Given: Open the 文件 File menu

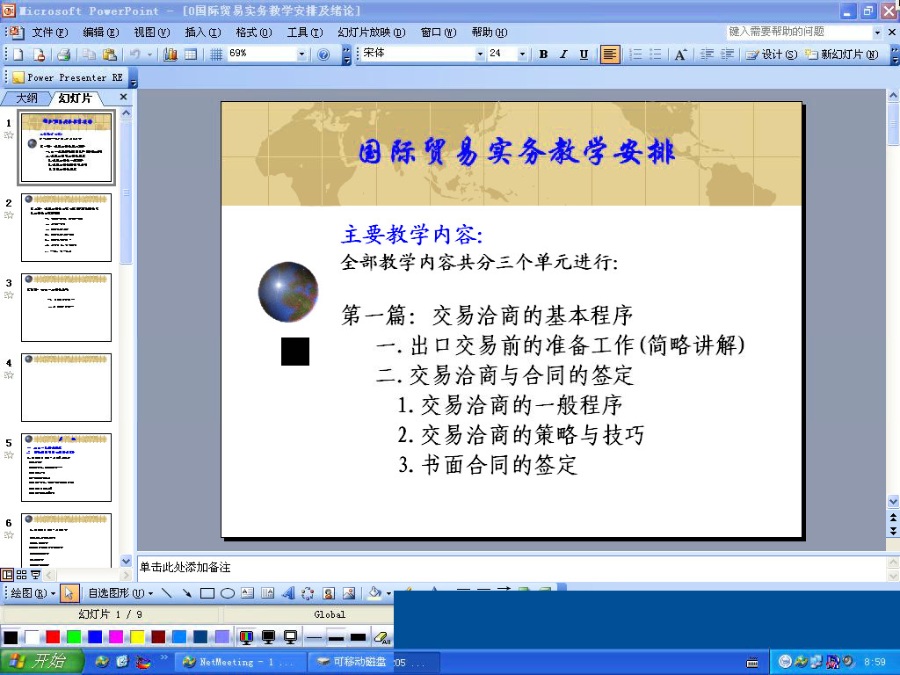Looking at the screenshot, I should coord(49,32).
